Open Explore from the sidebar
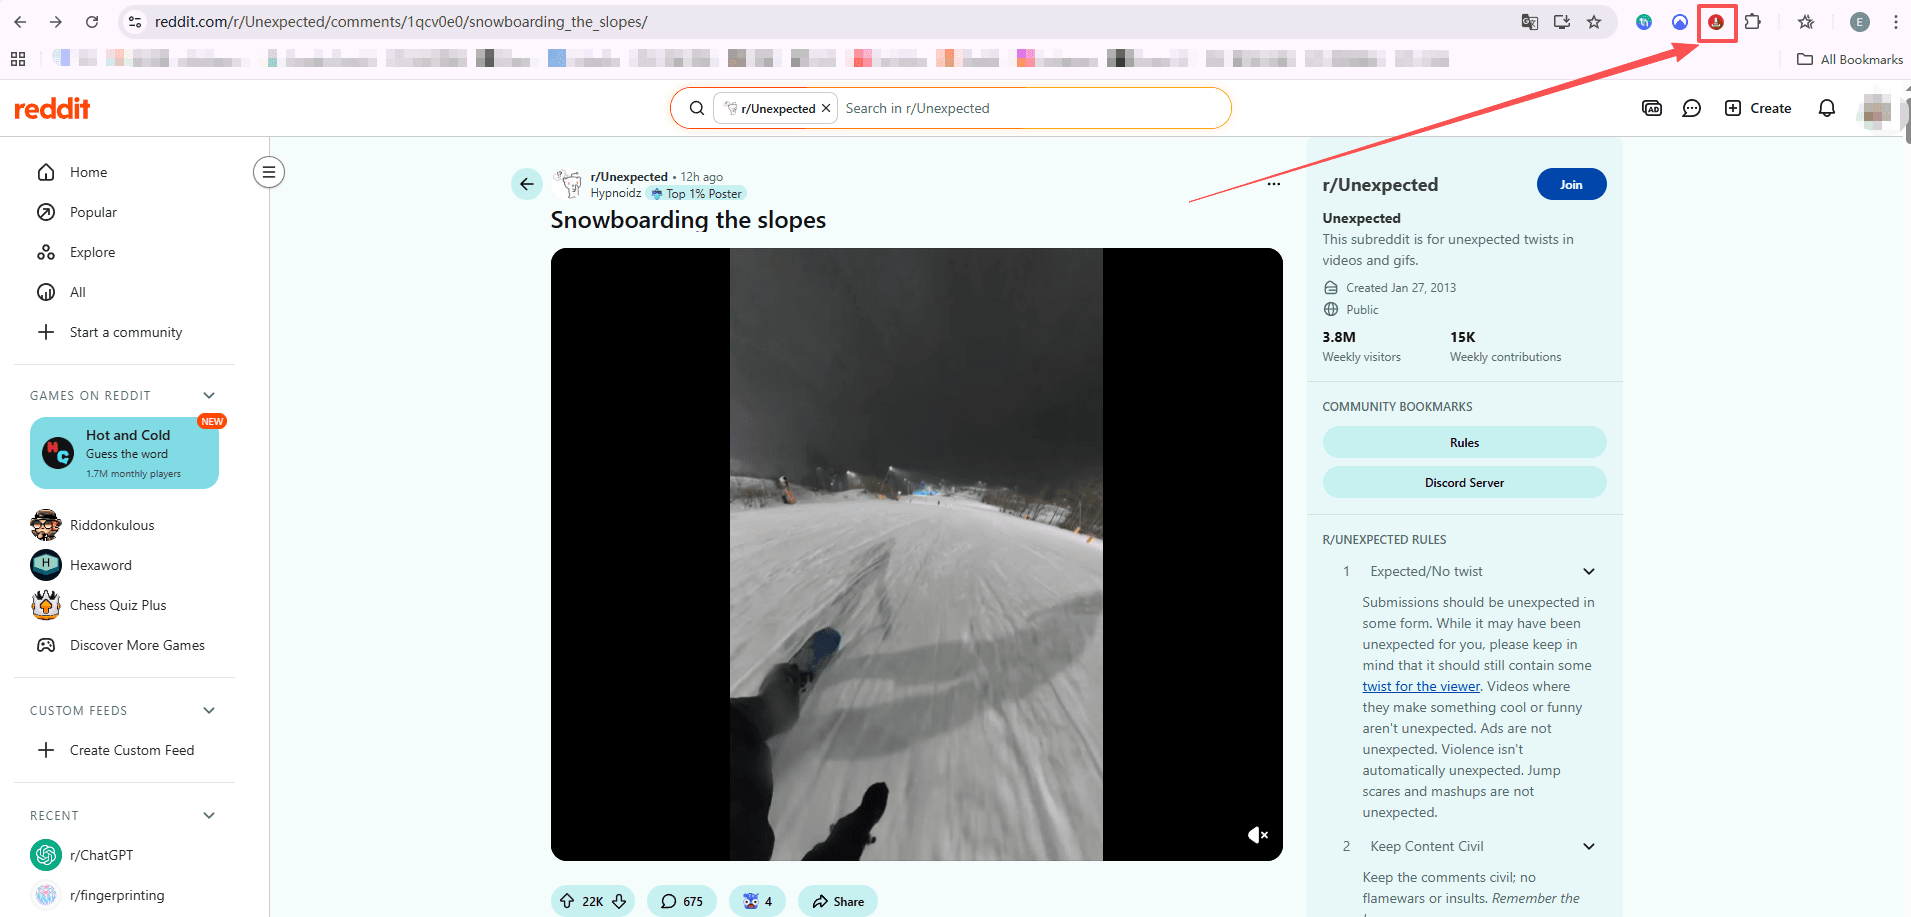This screenshot has height=917, width=1911. (x=92, y=252)
